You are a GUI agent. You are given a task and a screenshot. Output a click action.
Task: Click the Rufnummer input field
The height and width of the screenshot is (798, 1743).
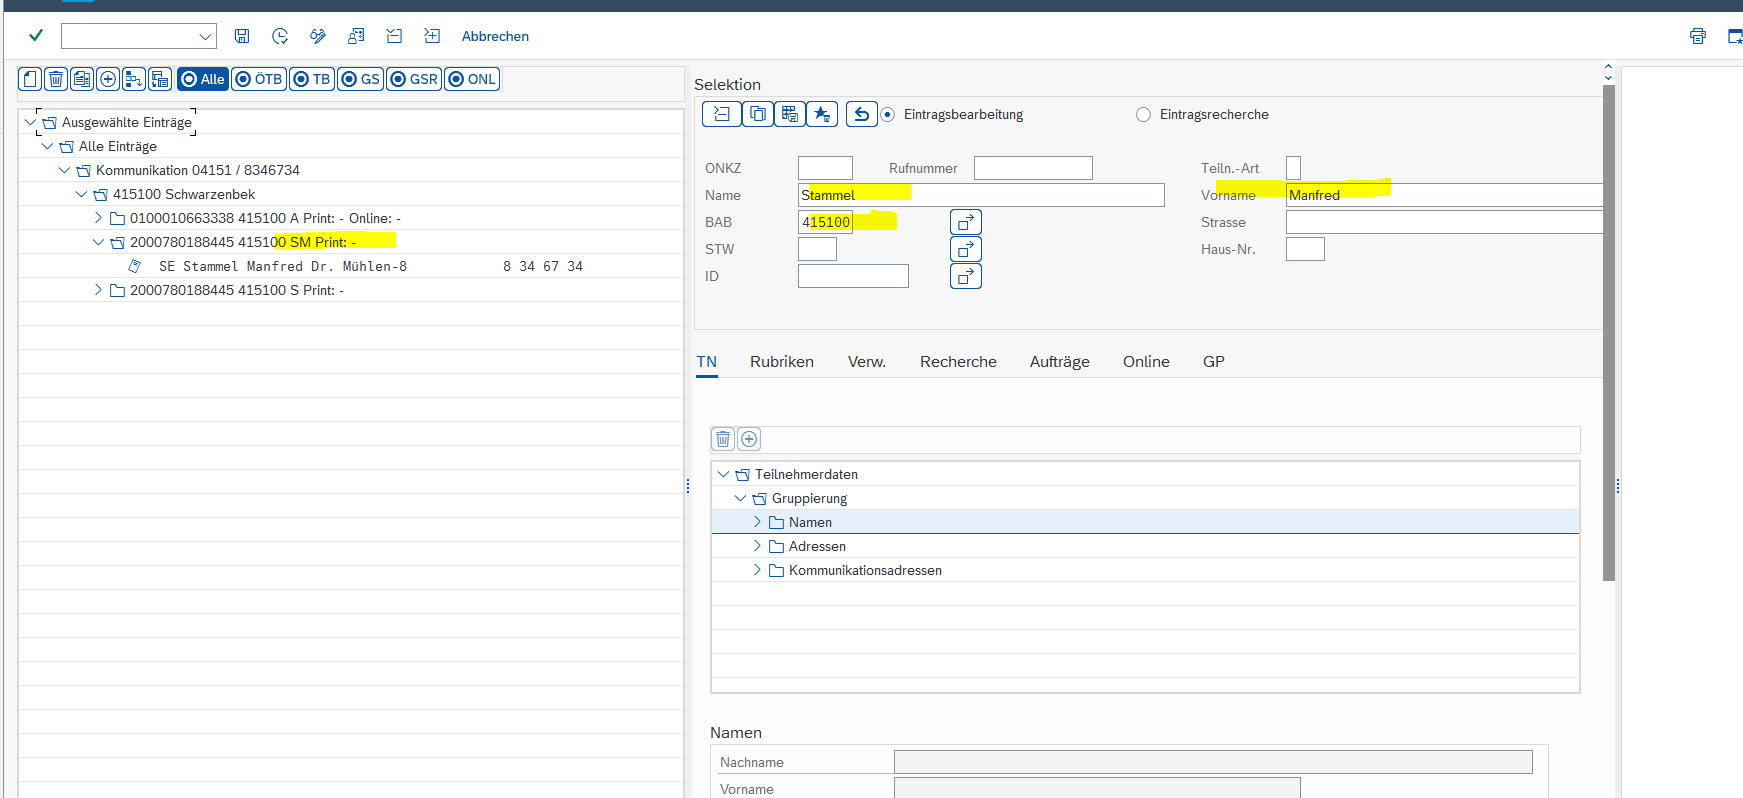coord(1033,168)
